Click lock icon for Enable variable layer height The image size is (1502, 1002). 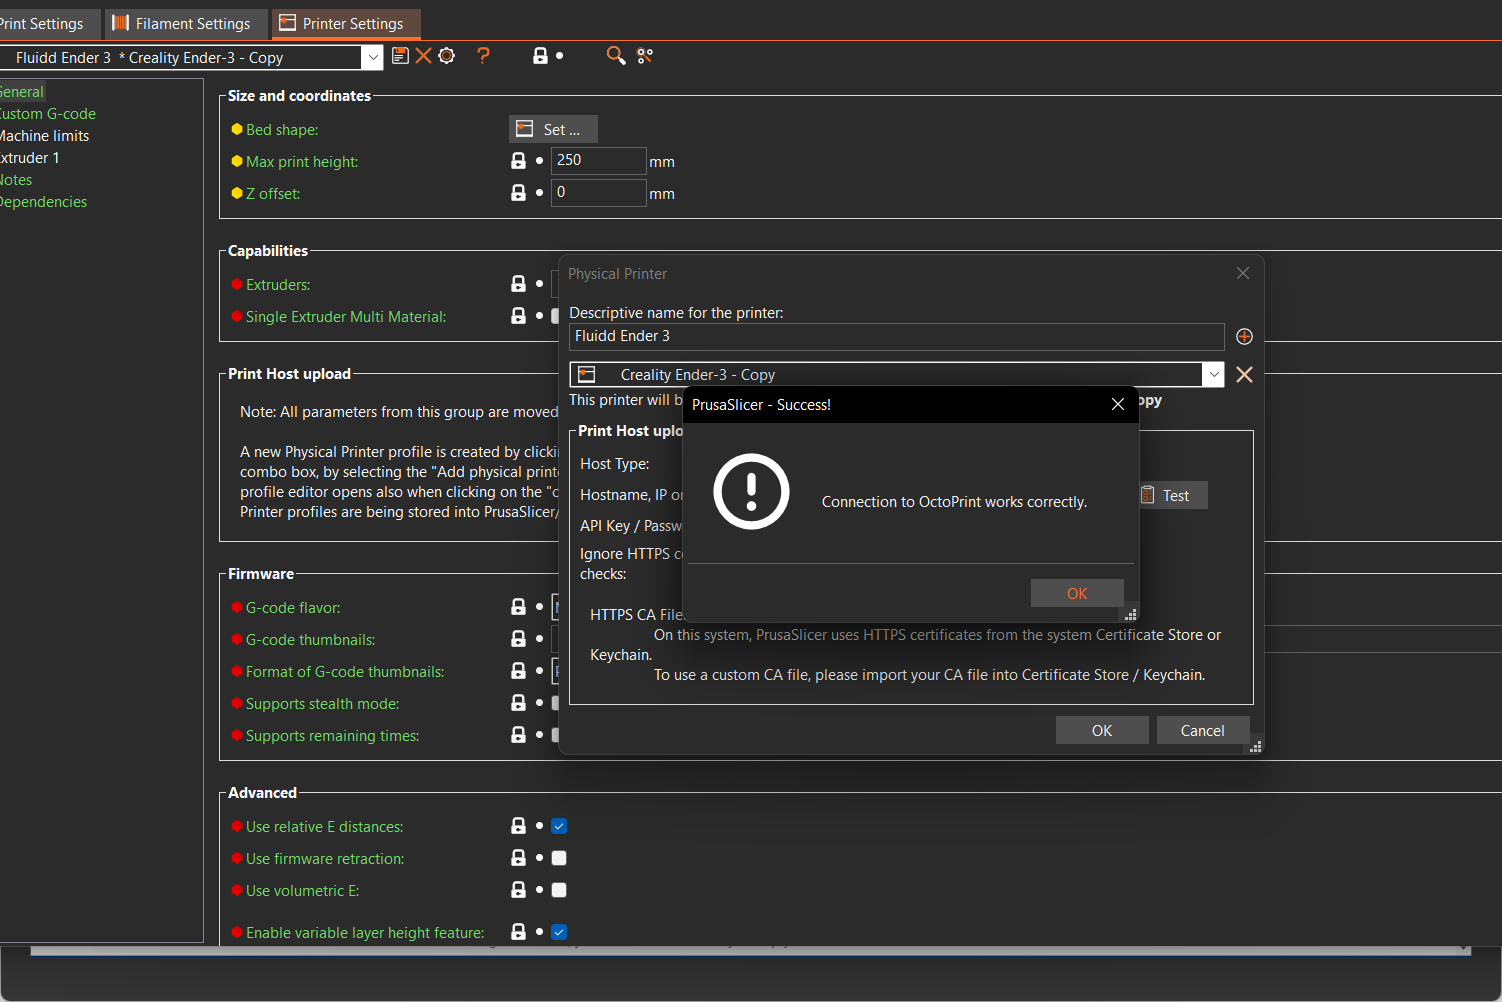click(x=518, y=932)
